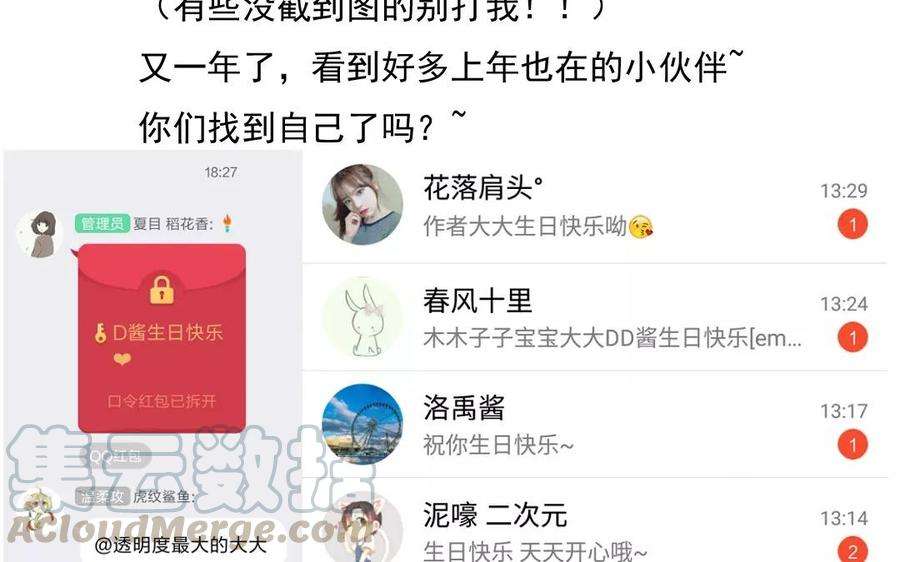
Task: Click unread badge on 洛禹酱 chat
Action: click(x=852, y=445)
